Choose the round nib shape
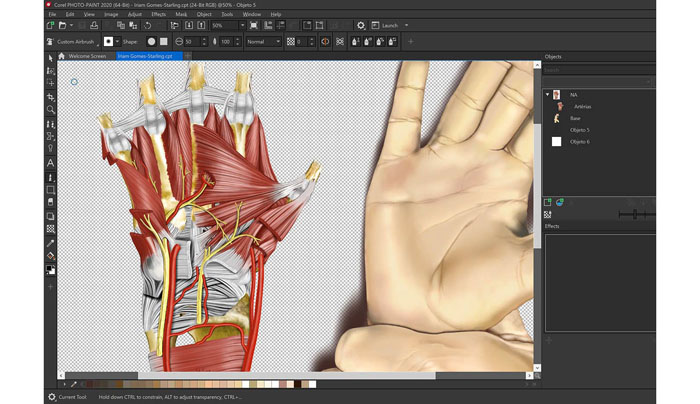Image resolution: width=700 pixels, height=404 pixels. 152,42
